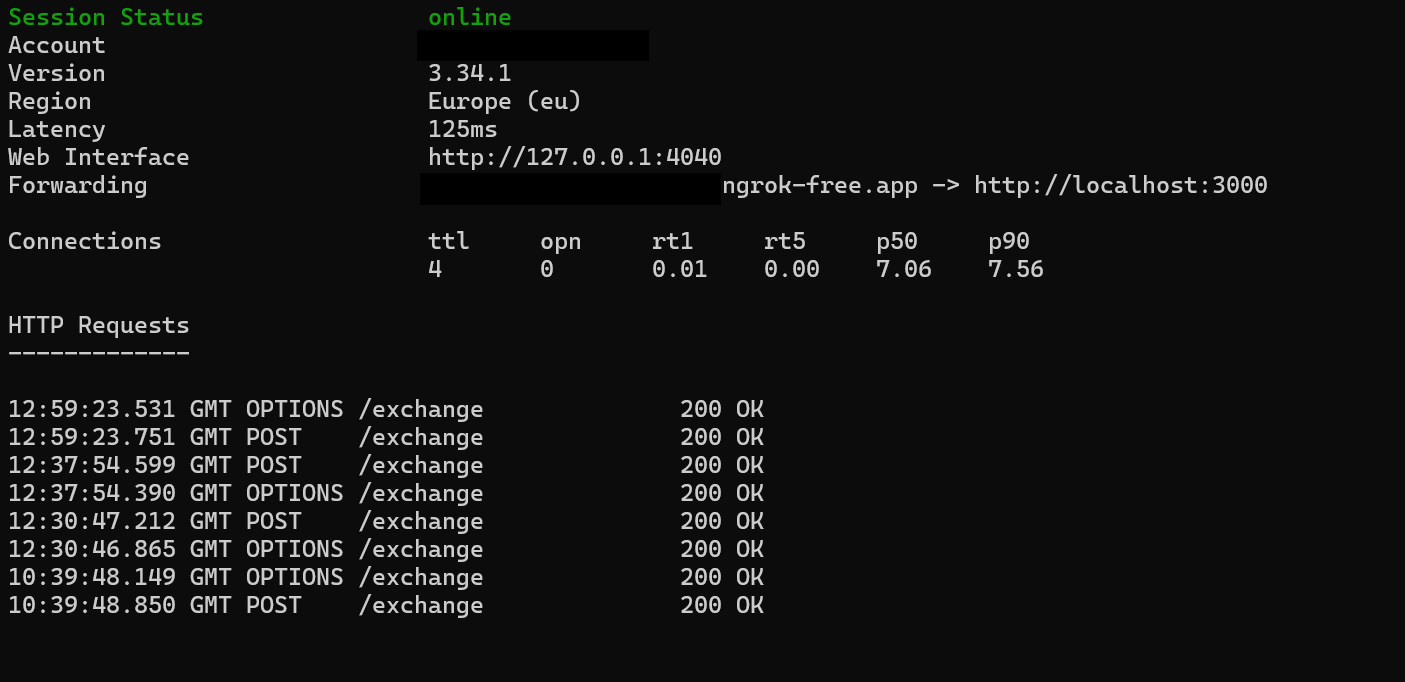Select the p90 value 7.56
This screenshot has width=1405, height=682.
point(1015,270)
